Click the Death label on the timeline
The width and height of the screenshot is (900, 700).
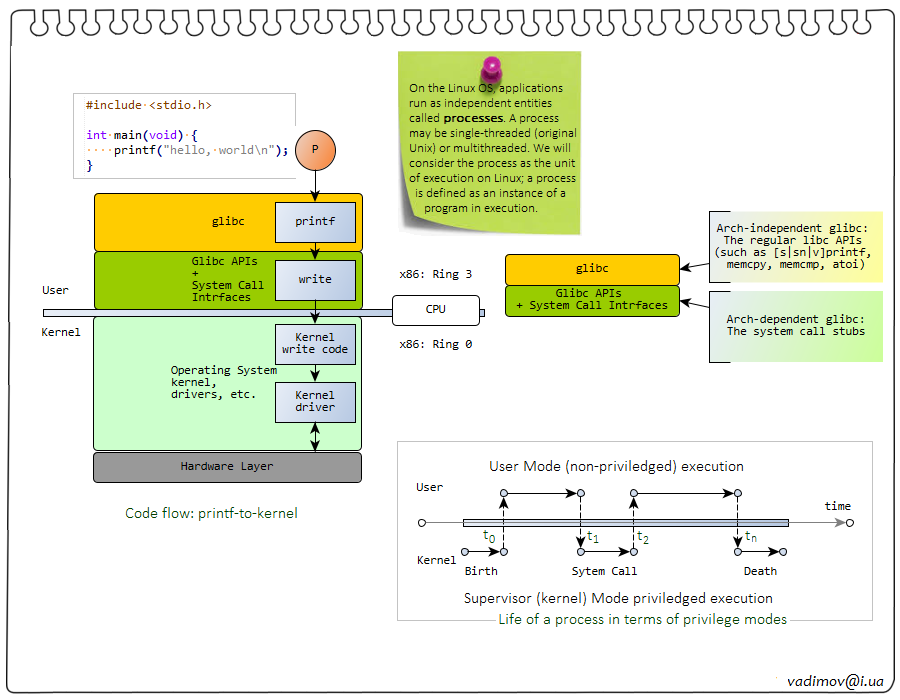coord(760,572)
